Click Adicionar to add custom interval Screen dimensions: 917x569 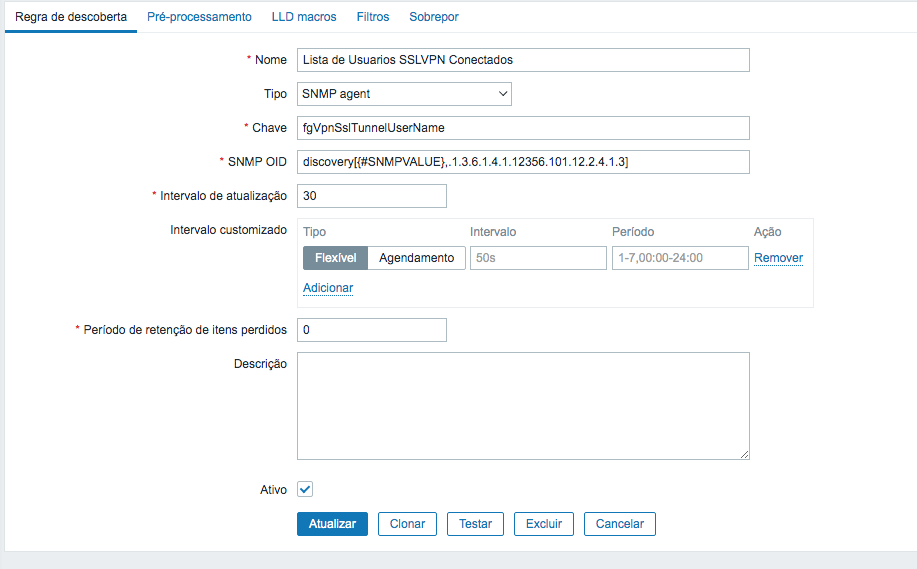(x=328, y=288)
